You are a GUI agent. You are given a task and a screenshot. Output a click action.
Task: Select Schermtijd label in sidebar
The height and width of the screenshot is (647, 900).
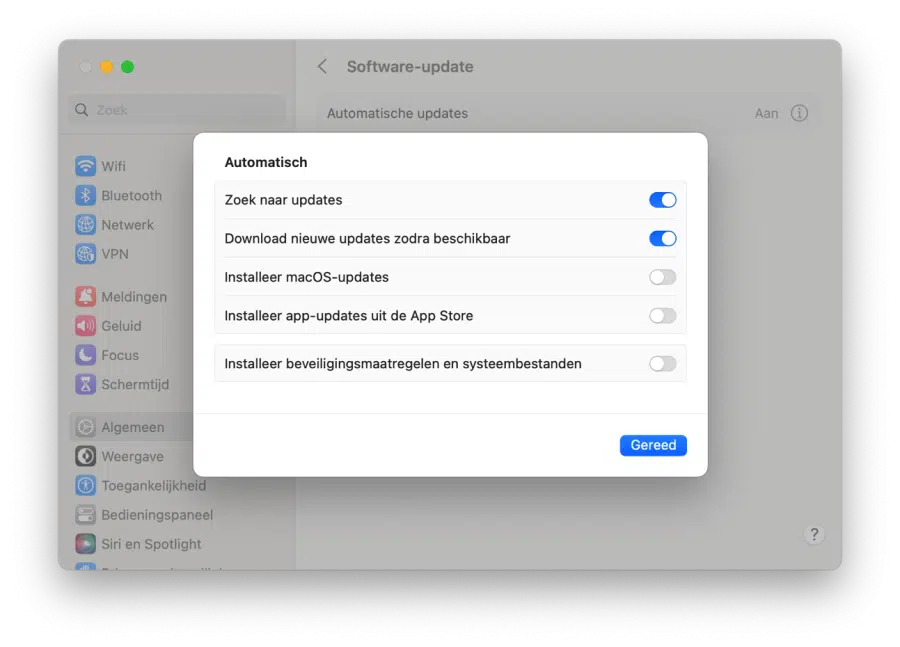click(x=135, y=384)
